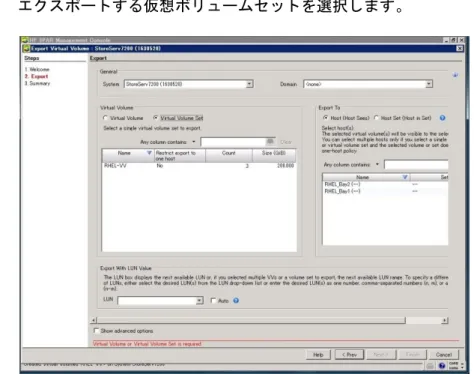Click the help icon beside the Auto checkbox
This screenshot has height=374, width=474.
pos(236,301)
